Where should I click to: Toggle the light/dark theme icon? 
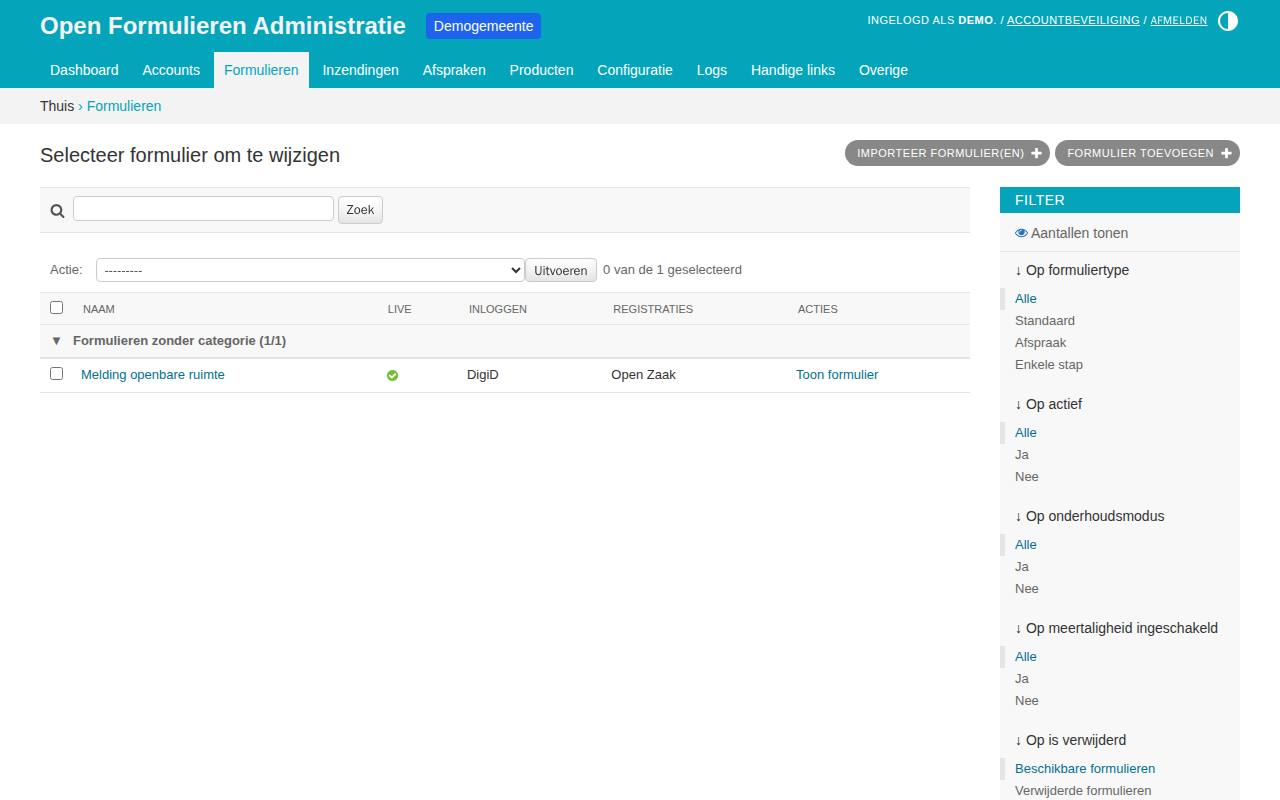(1228, 20)
